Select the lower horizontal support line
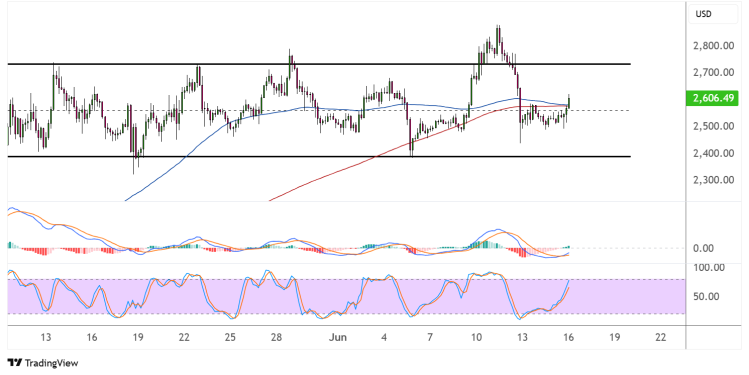 (319, 156)
